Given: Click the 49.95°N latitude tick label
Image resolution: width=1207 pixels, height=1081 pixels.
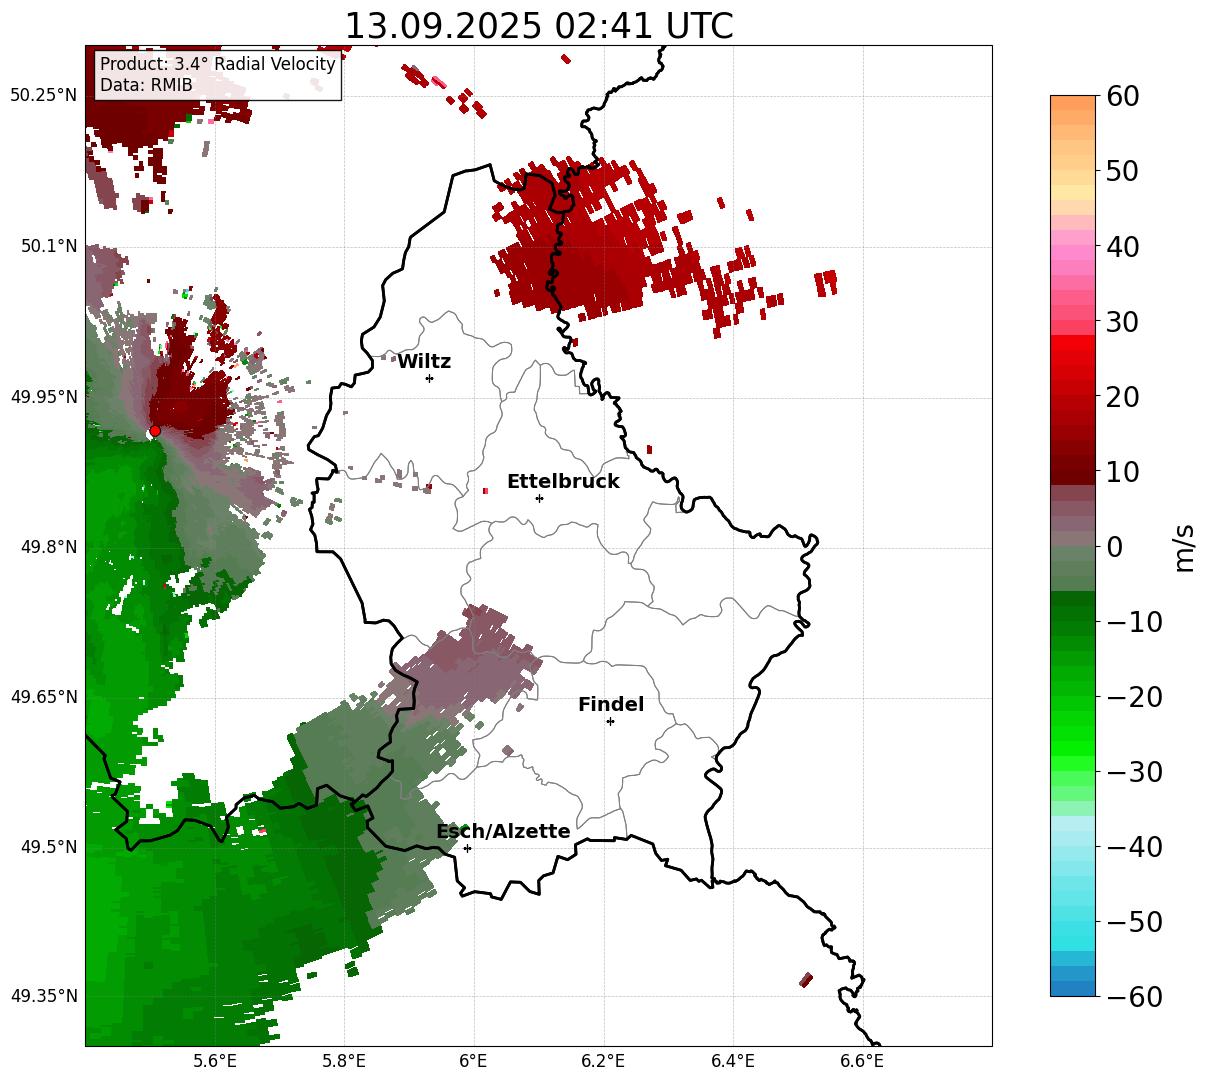Looking at the screenshot, I should (x=44, y=397).
